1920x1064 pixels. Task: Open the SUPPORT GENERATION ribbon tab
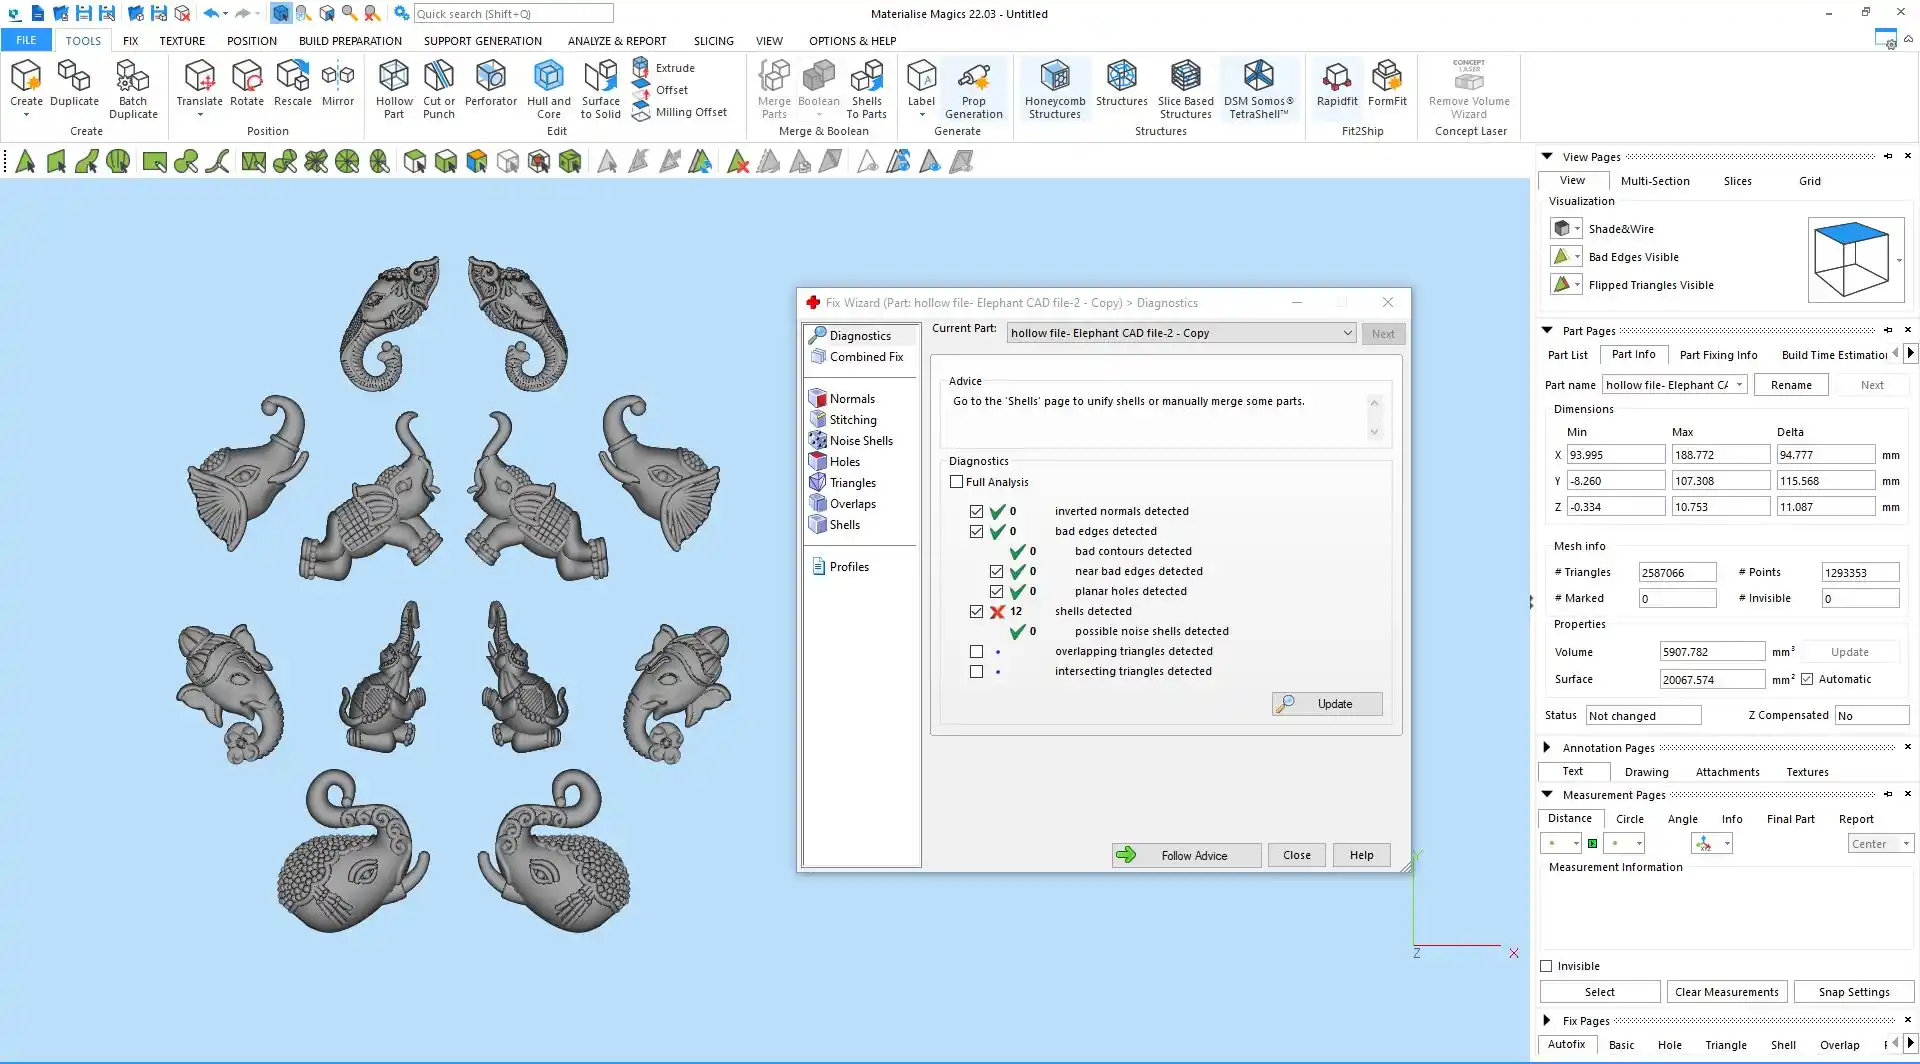[482, 41]
